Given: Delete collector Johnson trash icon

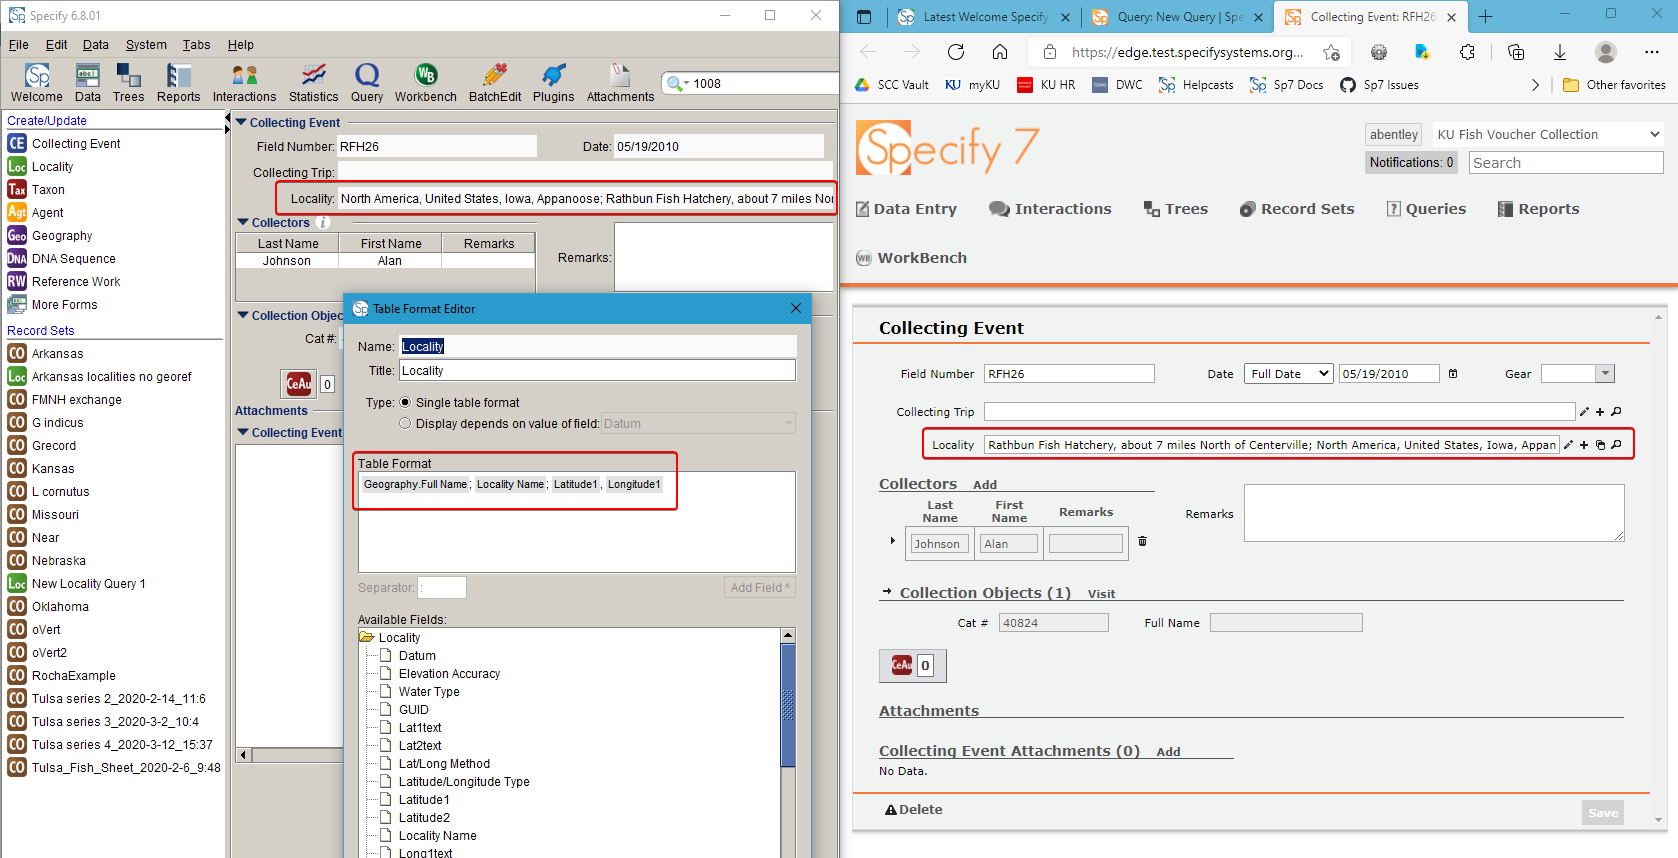Looking at the screenshot, I should pyautogui.click(x=1142, y=541).
